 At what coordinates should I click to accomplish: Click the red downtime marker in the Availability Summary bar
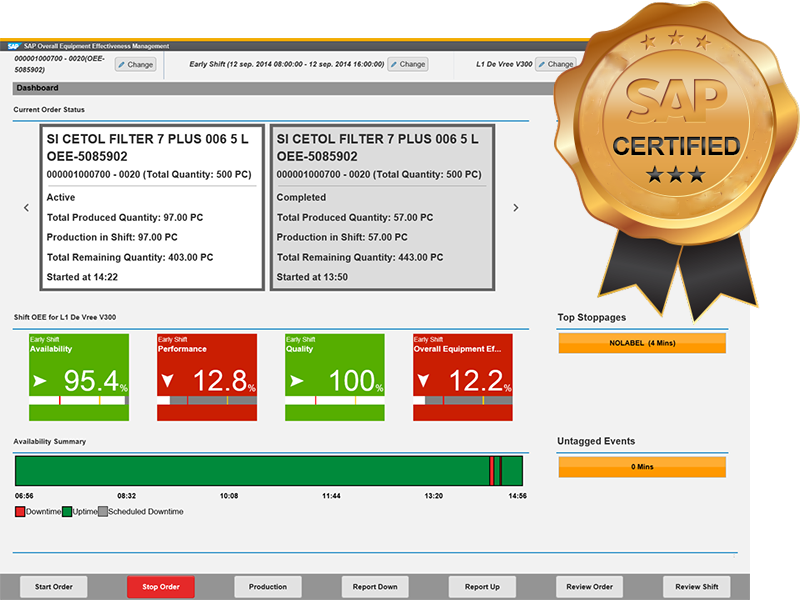492,467
